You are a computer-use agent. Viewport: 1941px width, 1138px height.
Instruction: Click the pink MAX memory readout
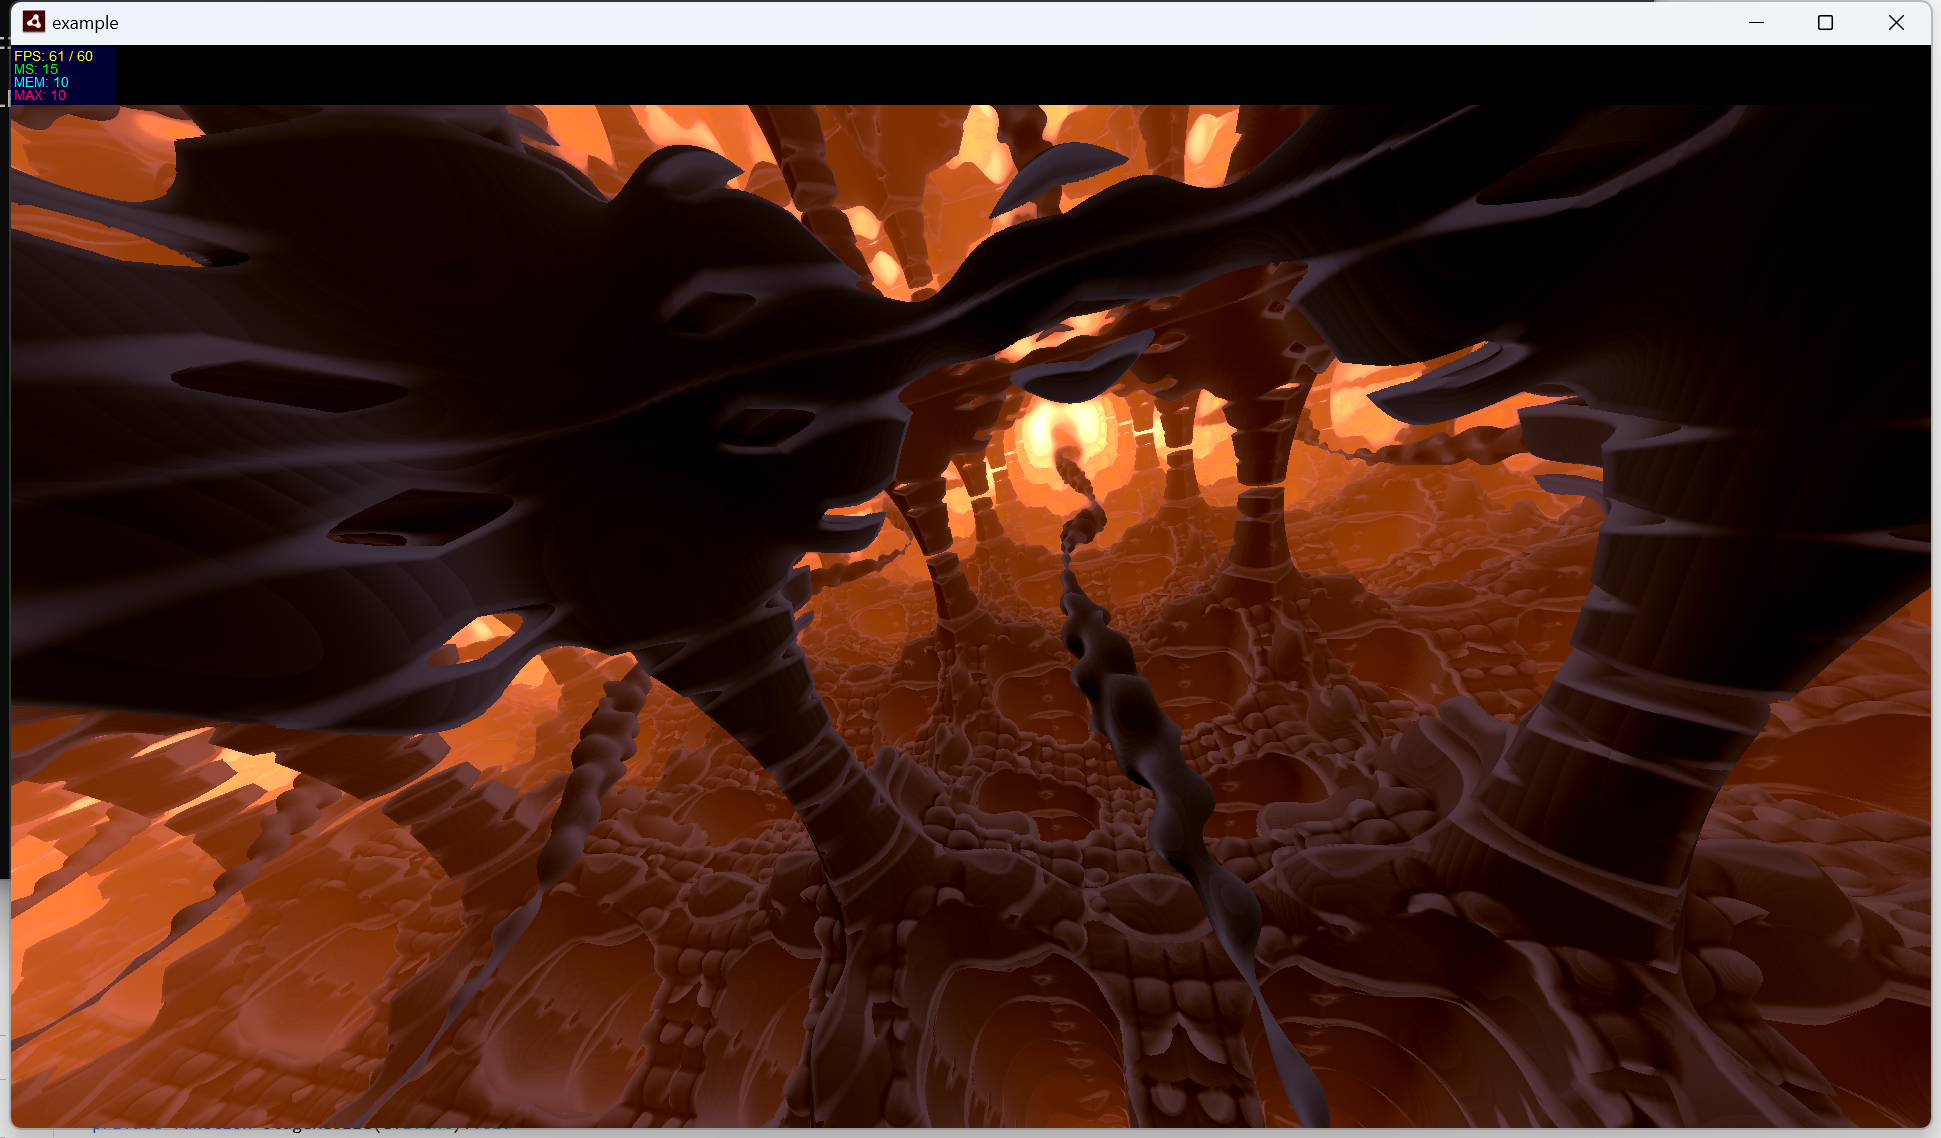[x=40, y=95]
